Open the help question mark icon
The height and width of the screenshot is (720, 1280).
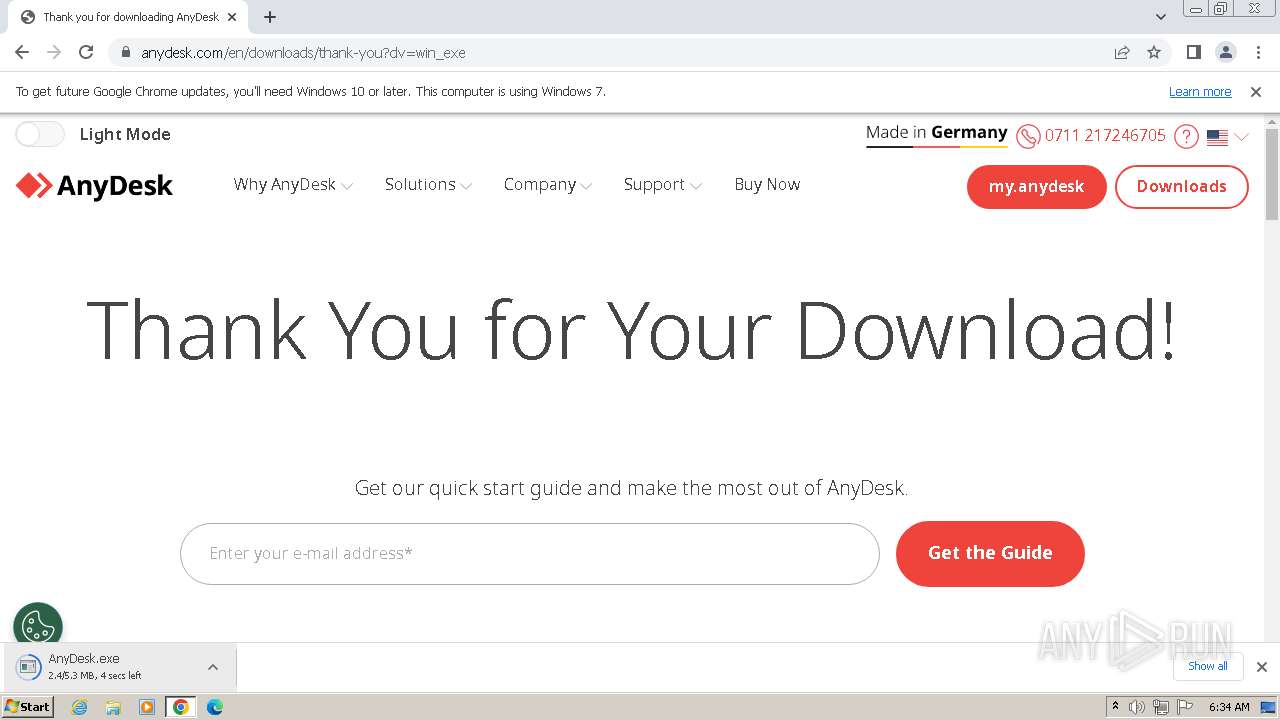click(x=1186, y=136)
